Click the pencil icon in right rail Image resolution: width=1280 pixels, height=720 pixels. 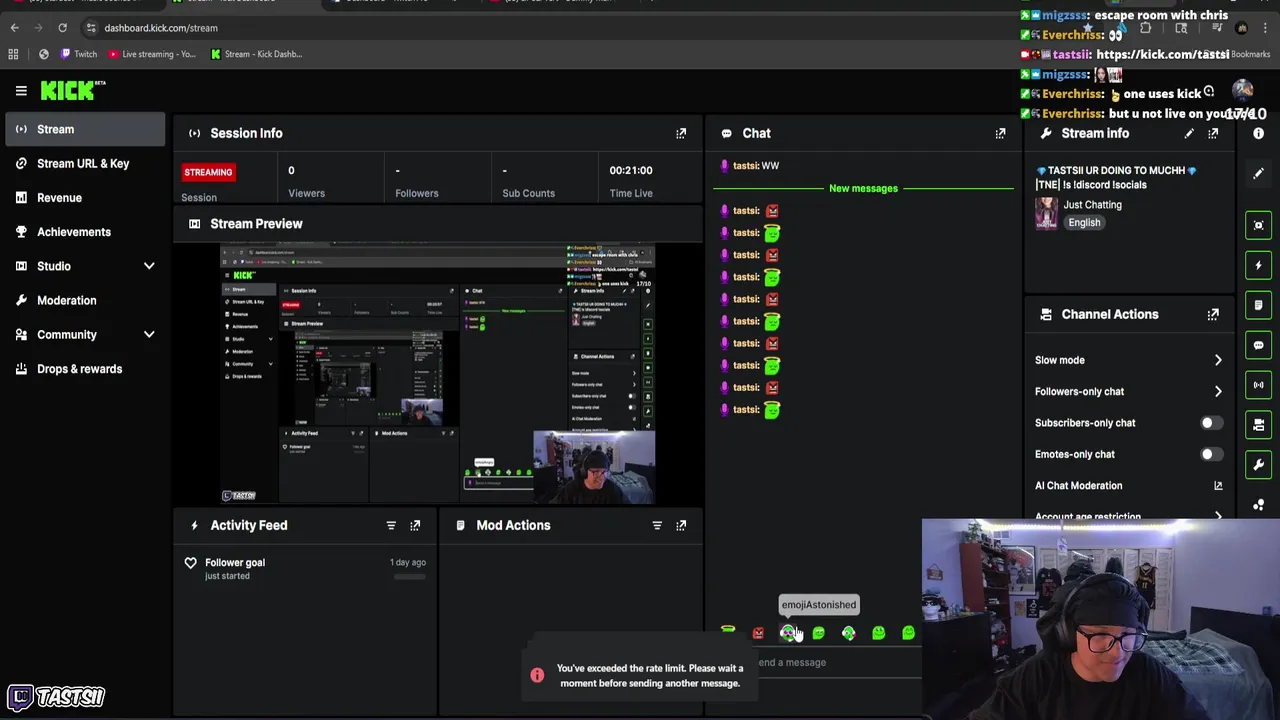pos(1259,173)
